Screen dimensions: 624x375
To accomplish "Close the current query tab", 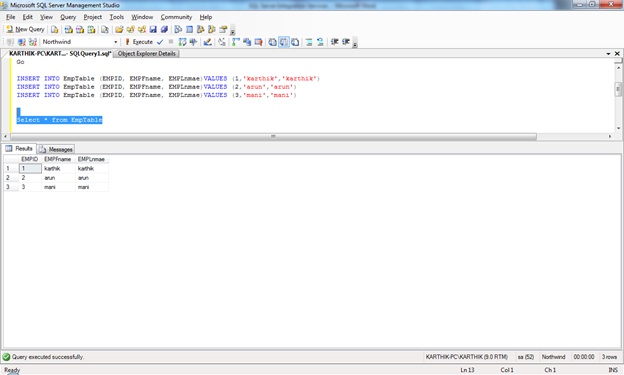I will coord(617,53).
